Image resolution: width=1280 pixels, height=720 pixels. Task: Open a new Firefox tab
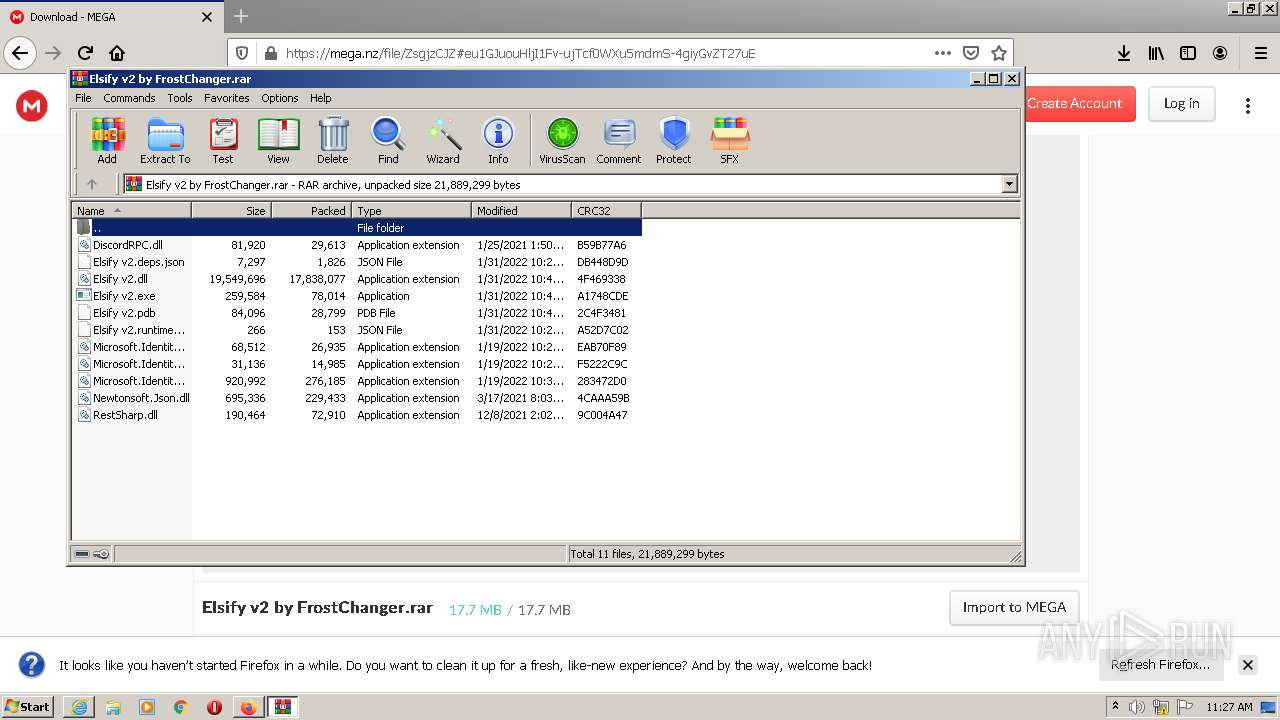tap(240, 17)
